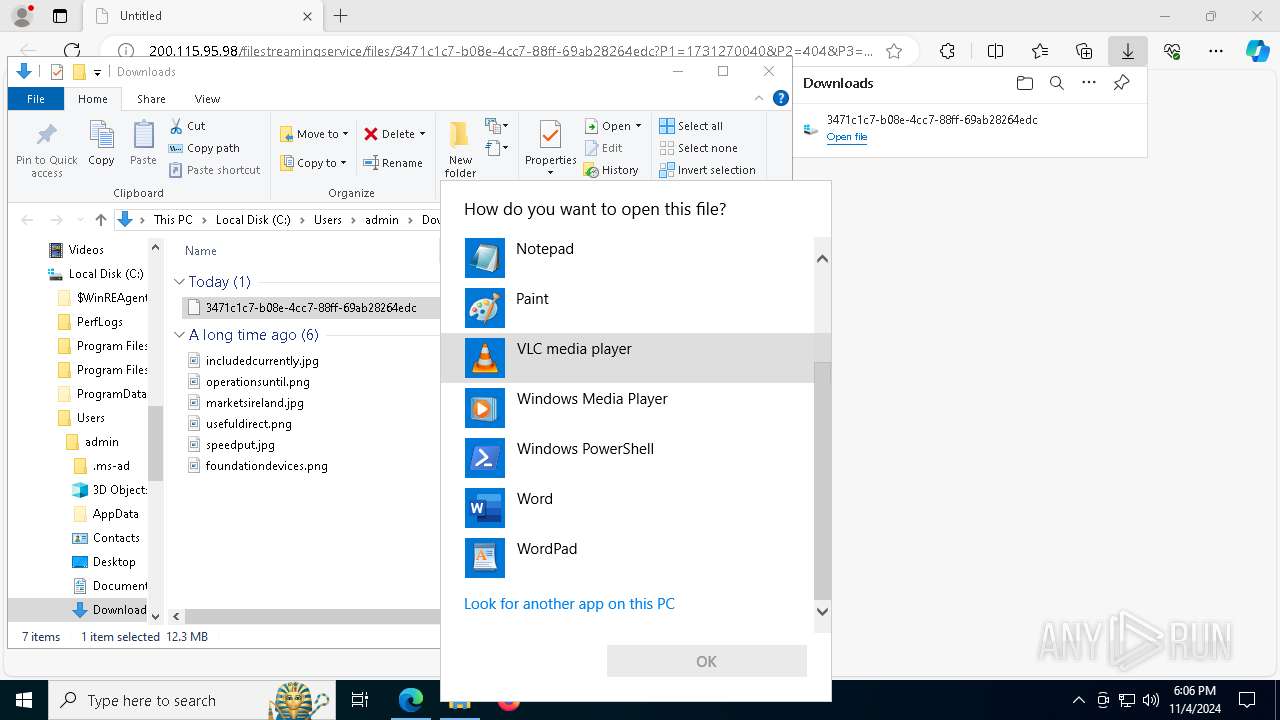Open the Delete dropdown arrow

point(422,134)
